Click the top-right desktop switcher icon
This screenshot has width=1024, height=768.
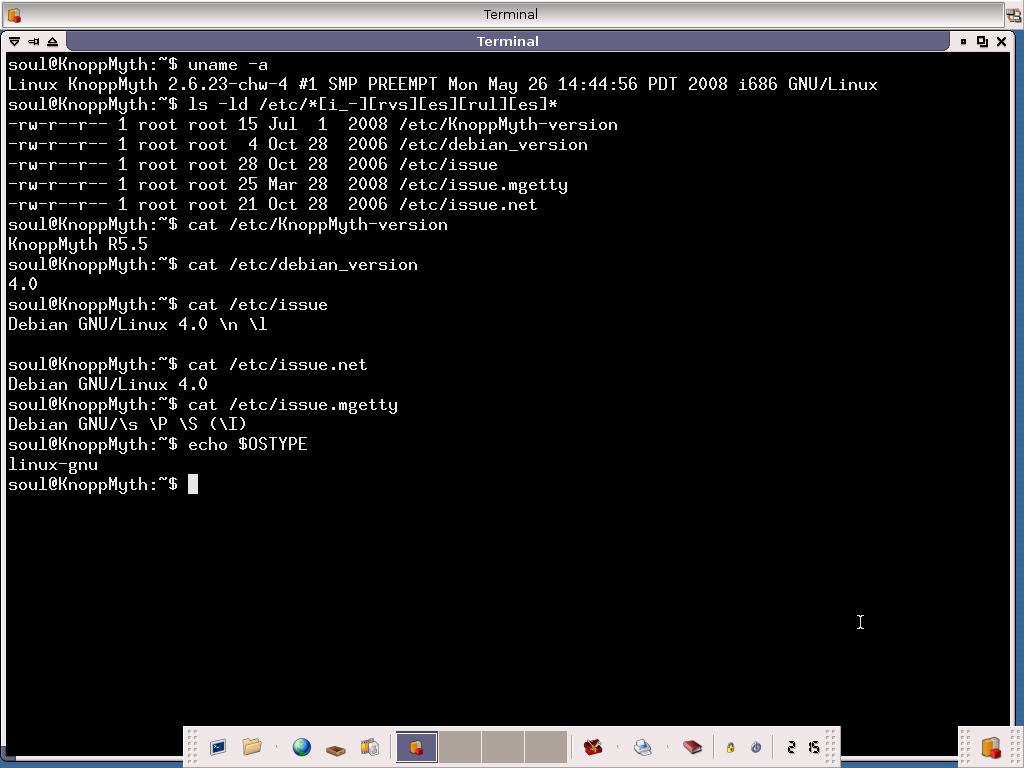click(x=1014, y=14)
